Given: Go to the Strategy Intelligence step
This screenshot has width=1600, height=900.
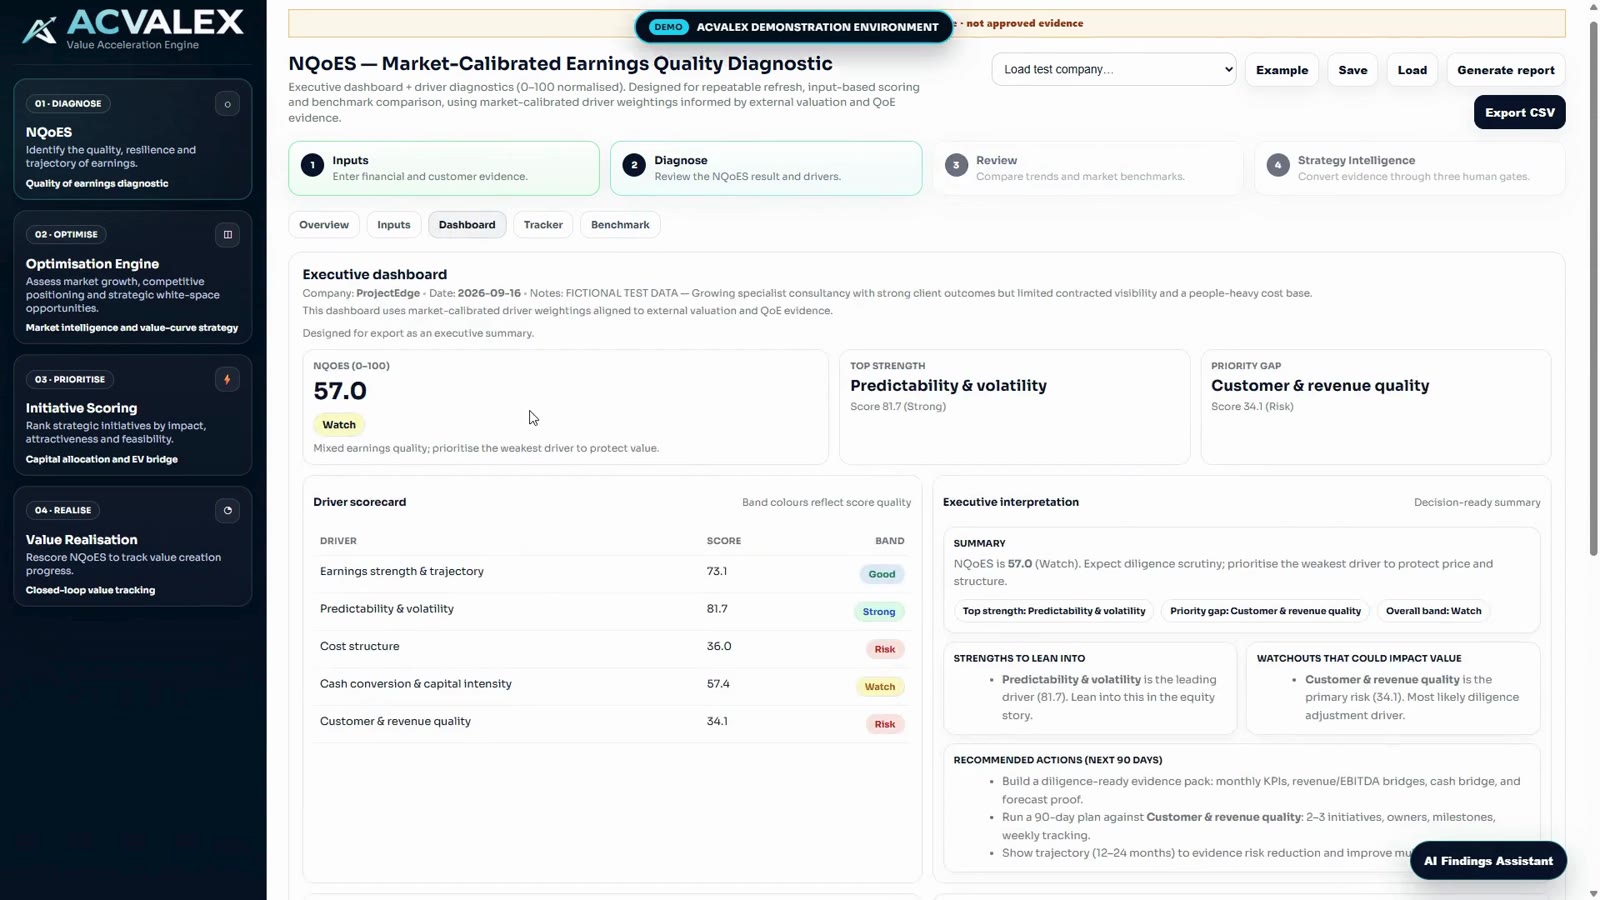Looking at the screenshot, I should point(1410,168).
